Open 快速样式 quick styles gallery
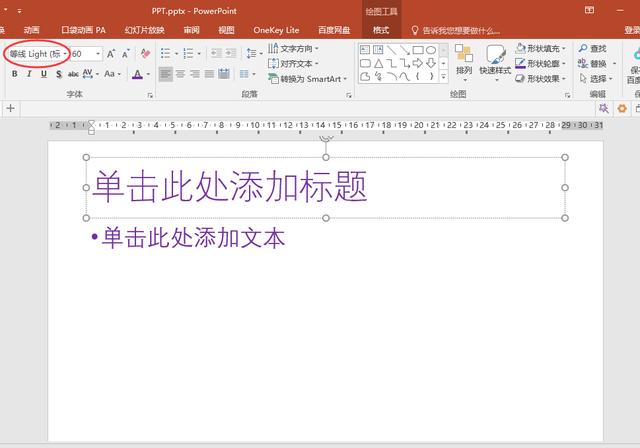 coord(495,62)
